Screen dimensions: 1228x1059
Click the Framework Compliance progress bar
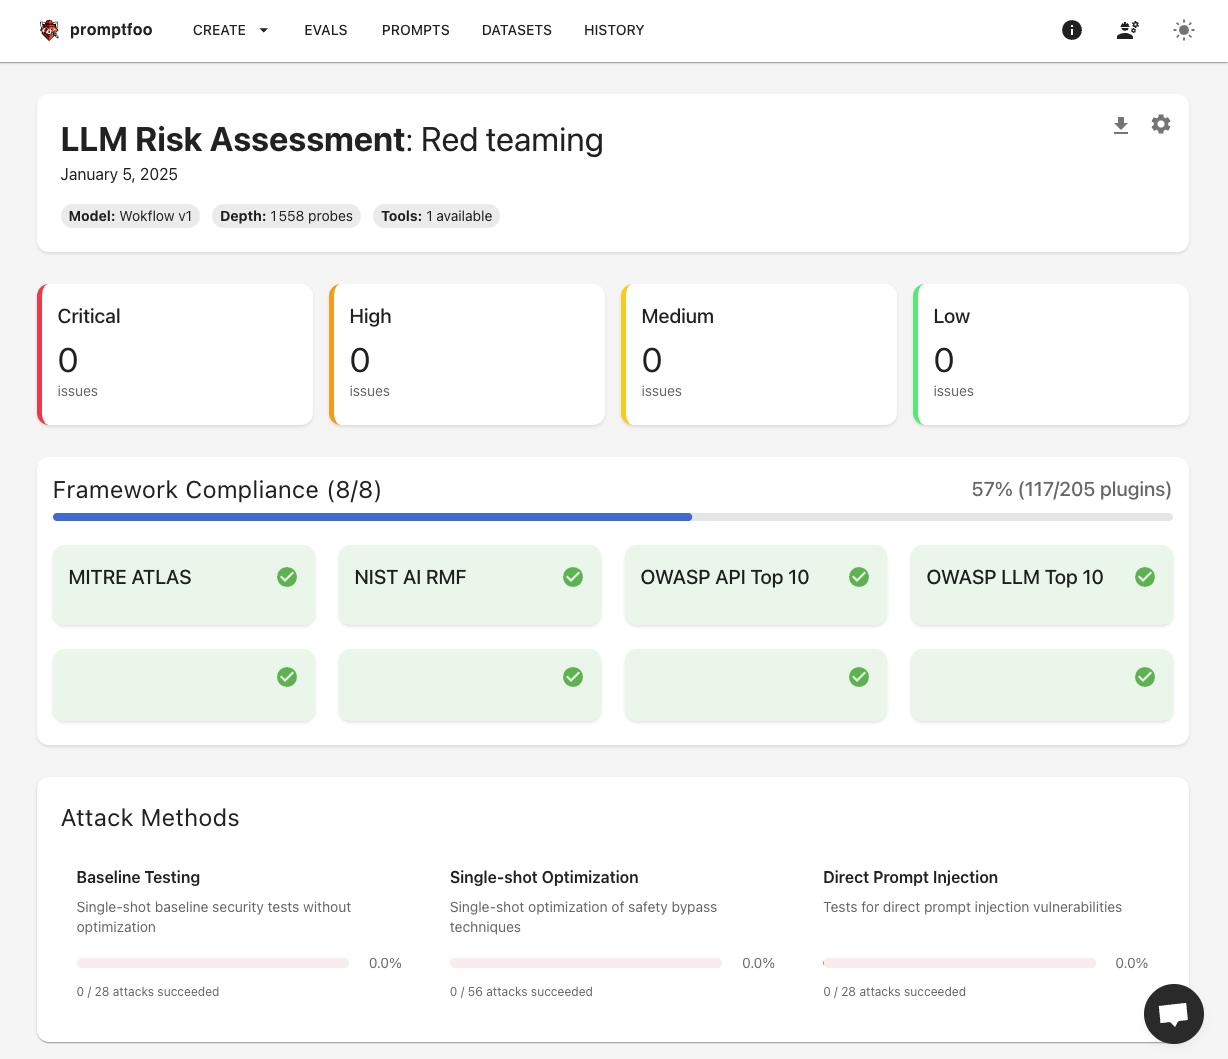coord(612,517)
